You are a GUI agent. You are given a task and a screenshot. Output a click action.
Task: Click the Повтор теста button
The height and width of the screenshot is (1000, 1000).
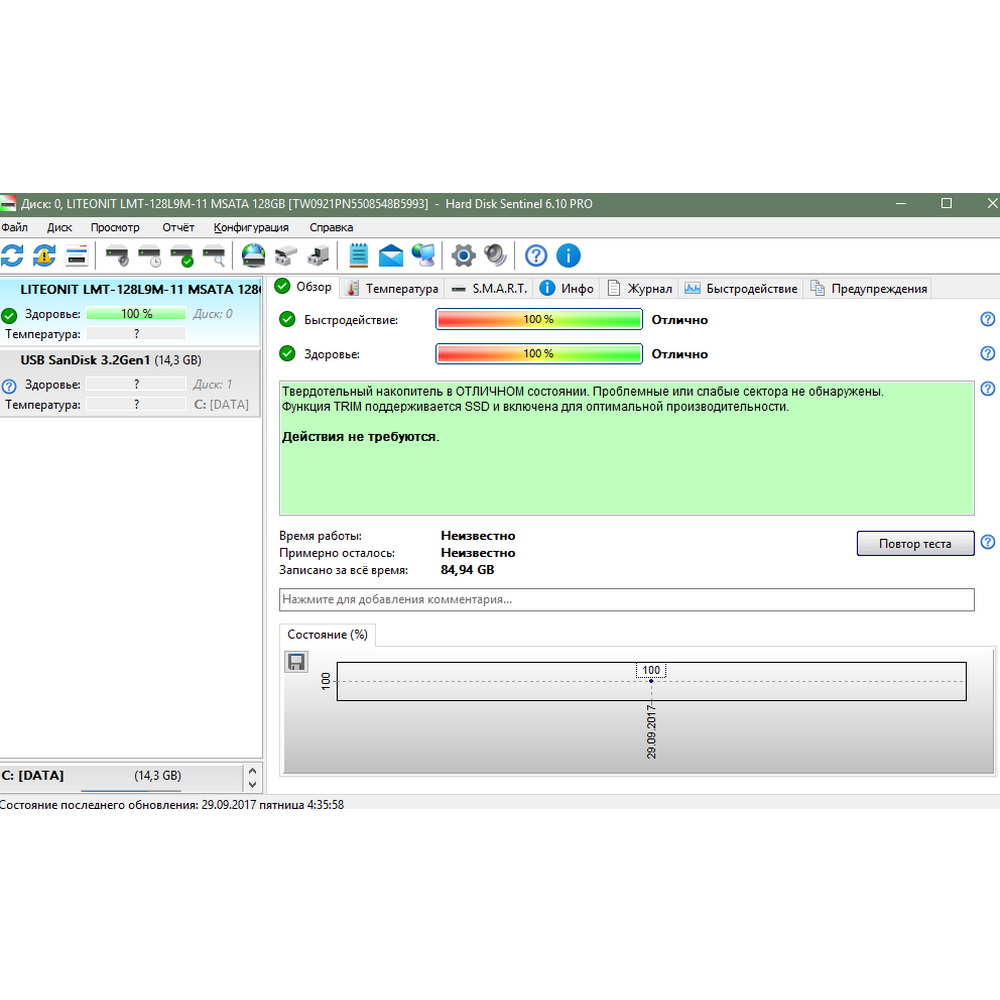(x=915, y=544)
